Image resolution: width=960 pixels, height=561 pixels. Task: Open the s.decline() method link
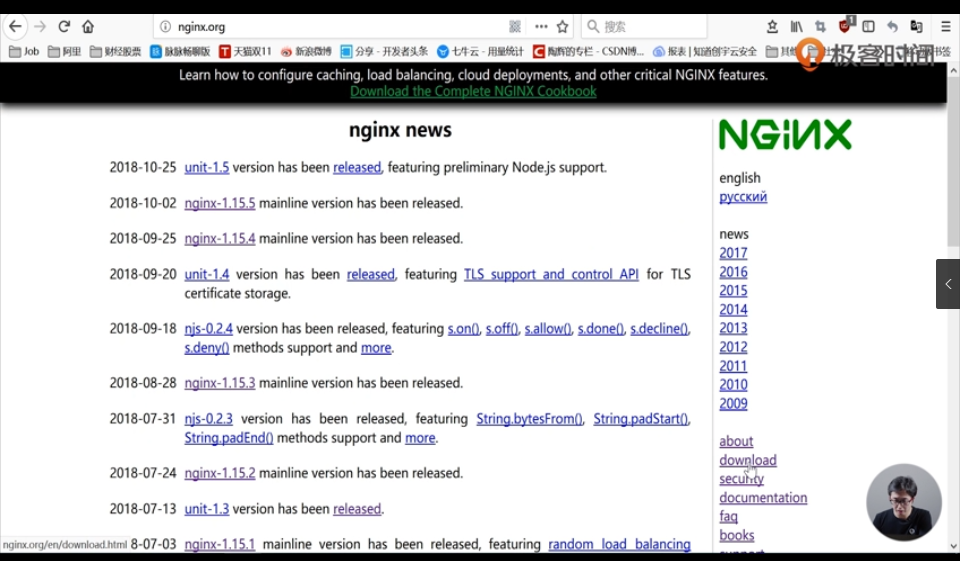[659, 328]
